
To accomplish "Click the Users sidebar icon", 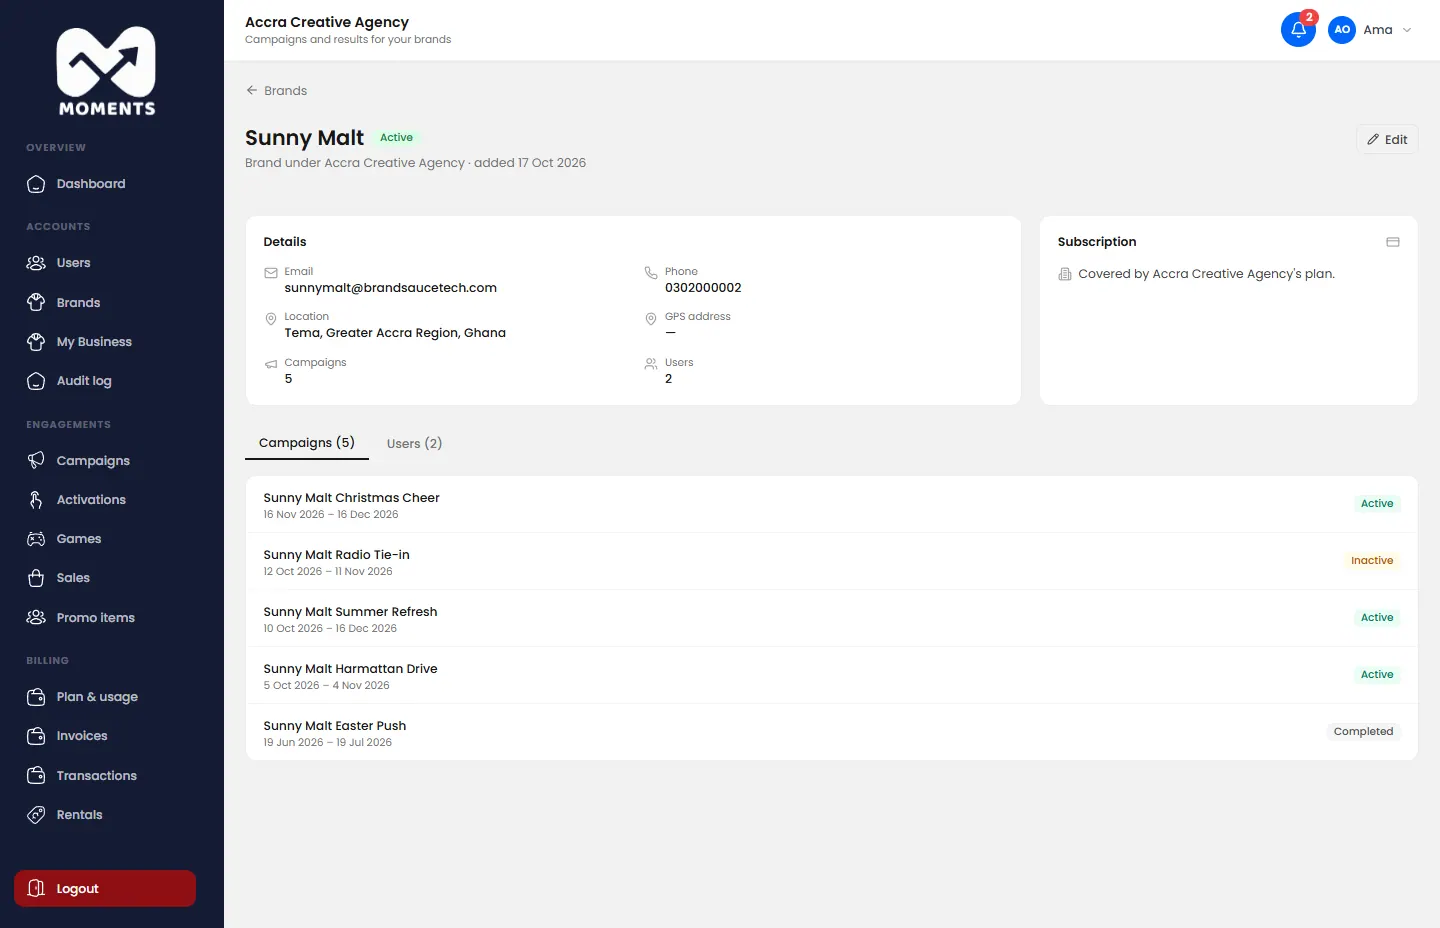I will [x=36, y=263].
